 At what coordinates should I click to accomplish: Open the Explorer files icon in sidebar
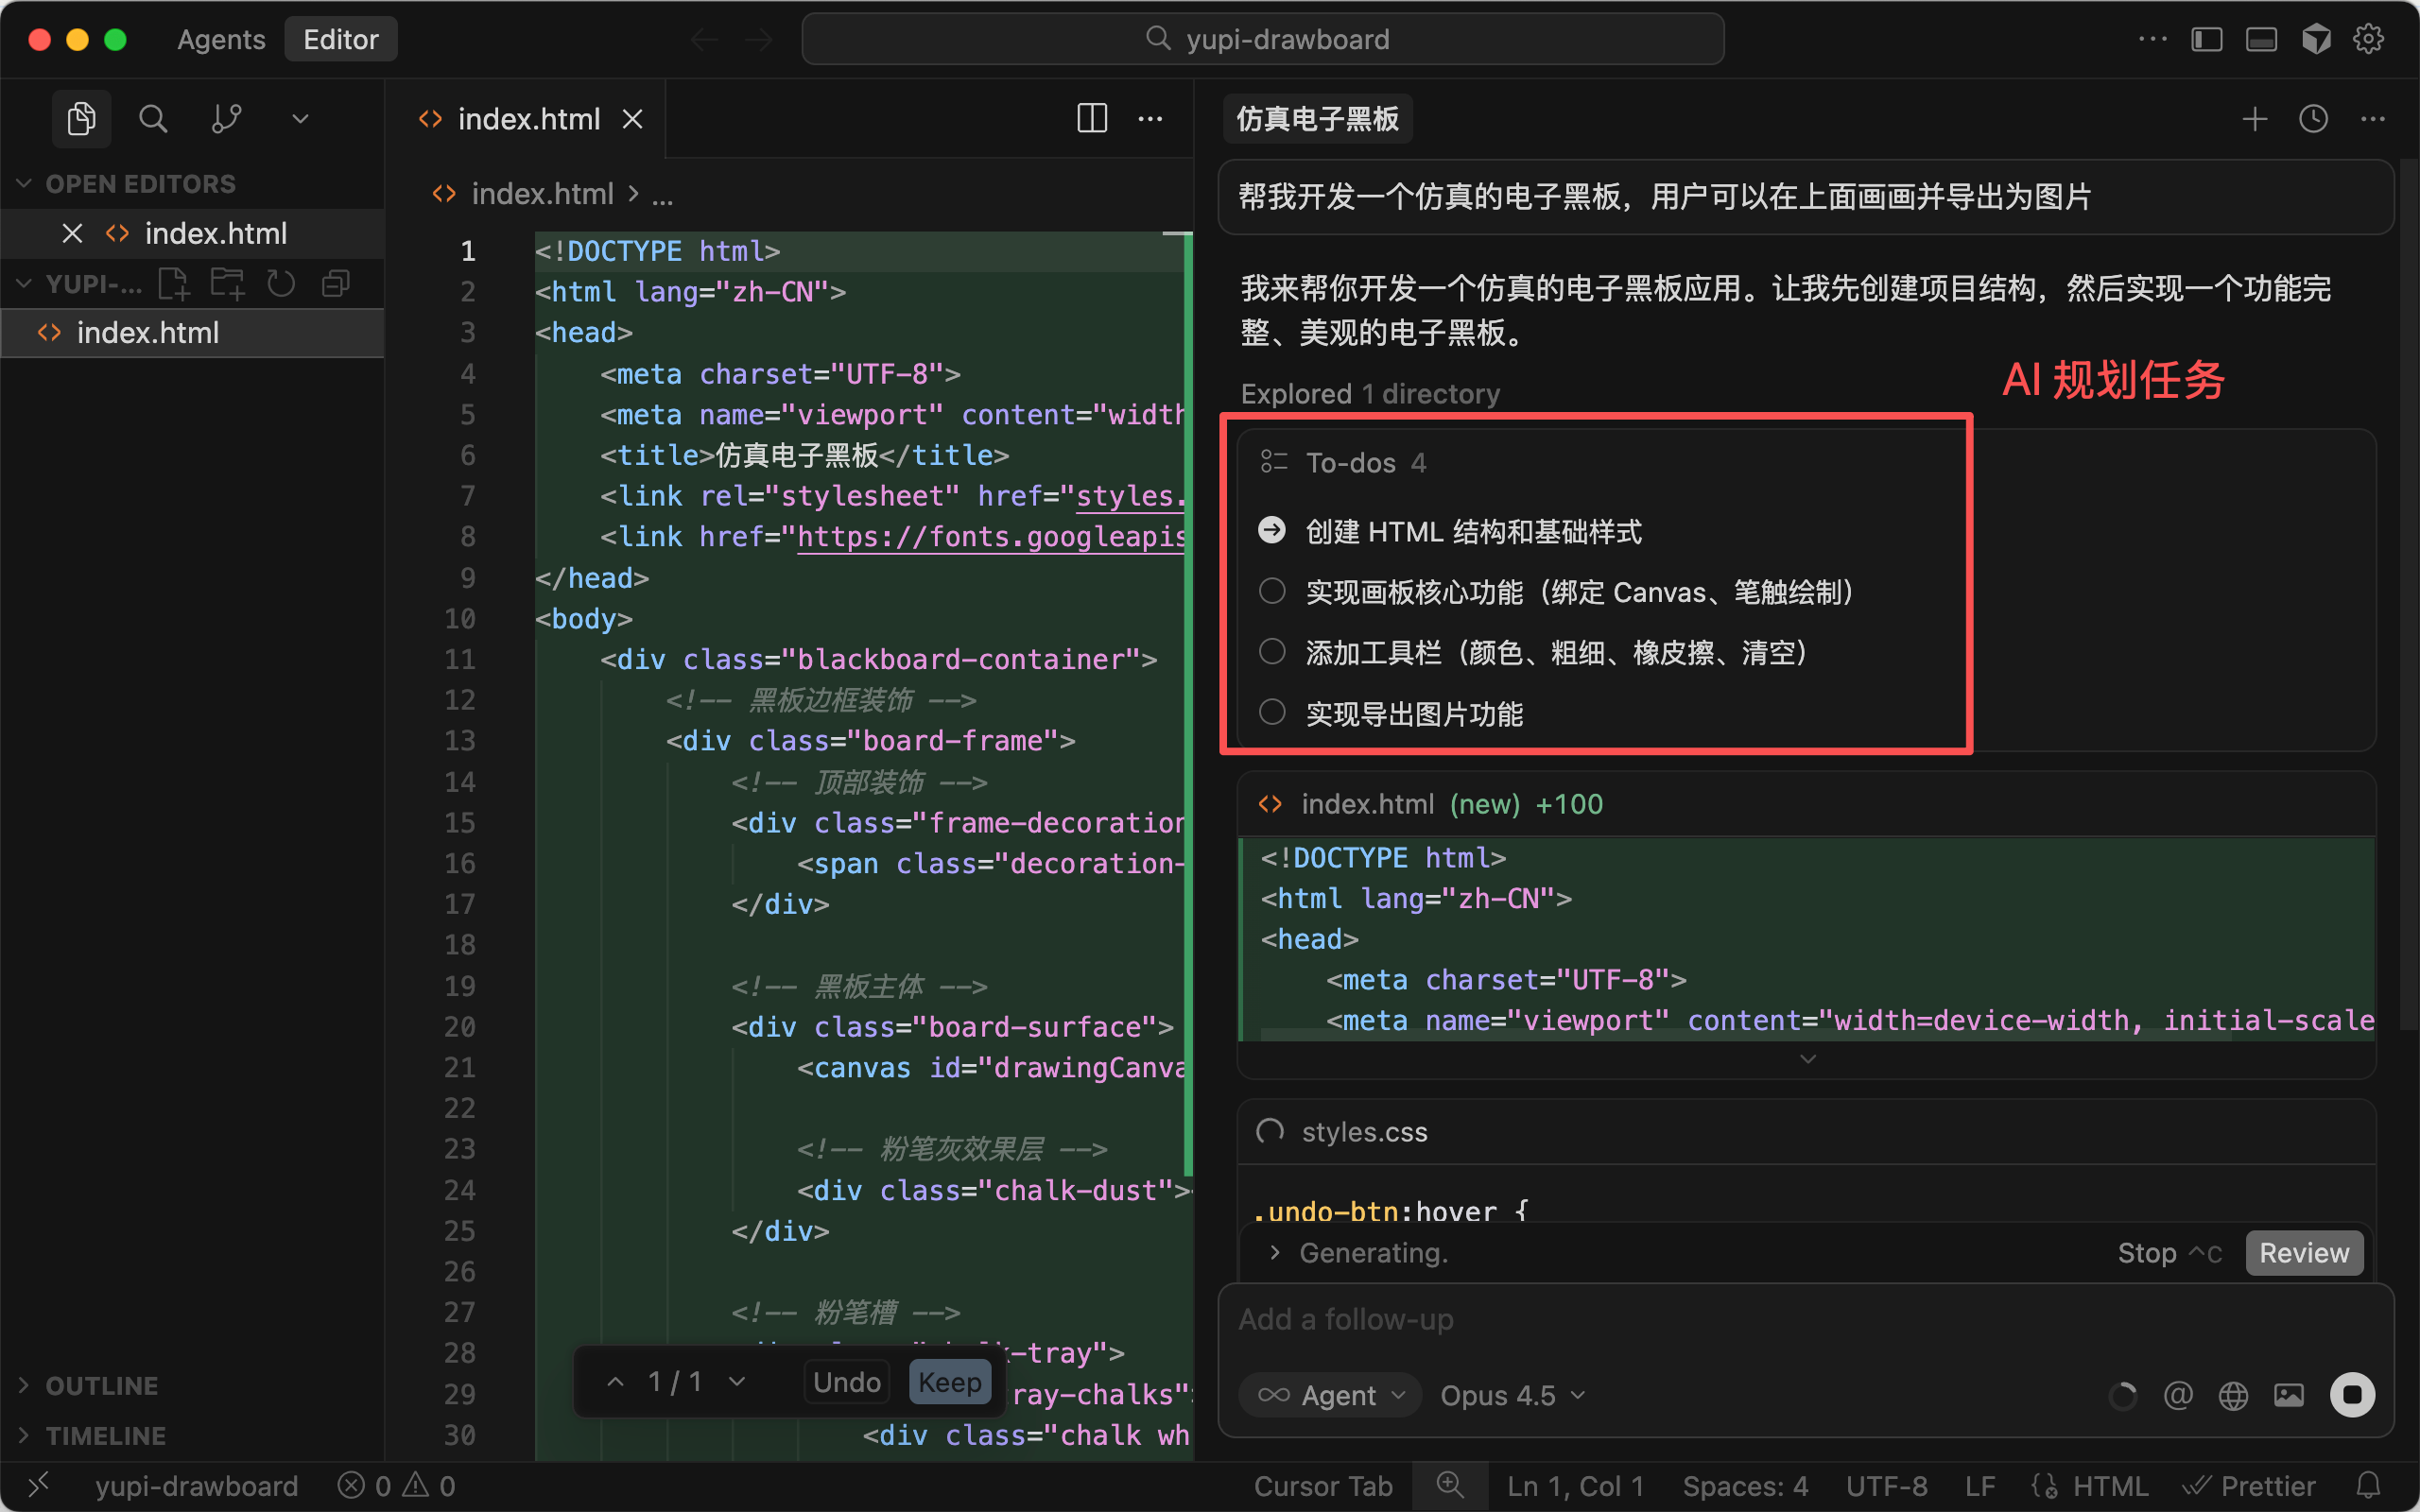click(x=81, y=119)
